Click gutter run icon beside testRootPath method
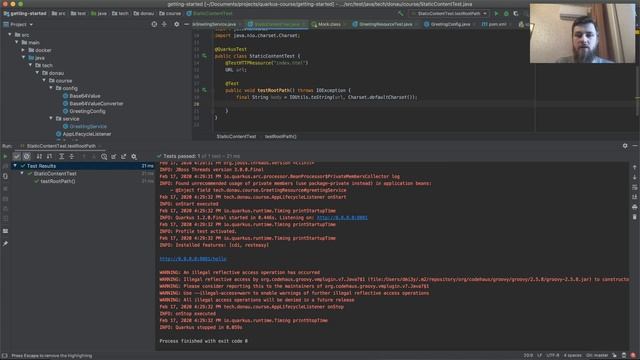This screenshot has height=360, width=640. [204, 90]
